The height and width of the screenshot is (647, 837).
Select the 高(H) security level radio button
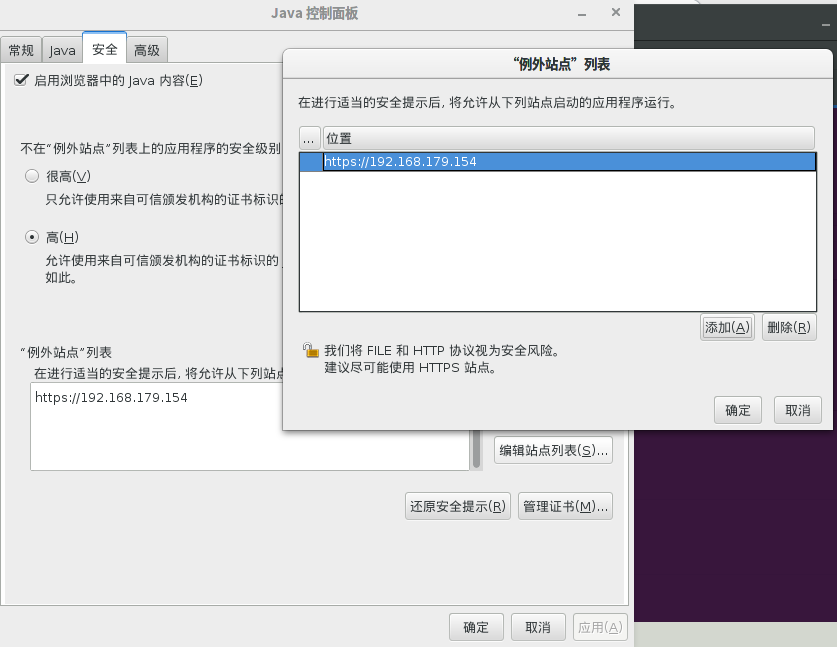(x=32, y=236)
